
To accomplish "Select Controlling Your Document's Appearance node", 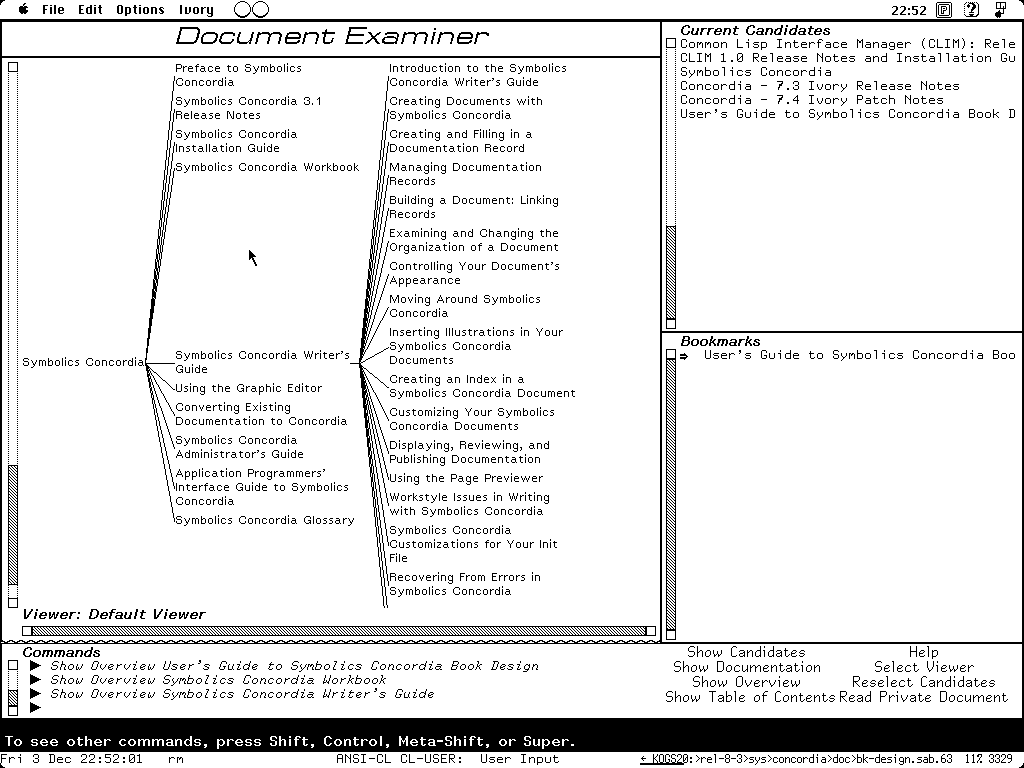I will point(474,273).
